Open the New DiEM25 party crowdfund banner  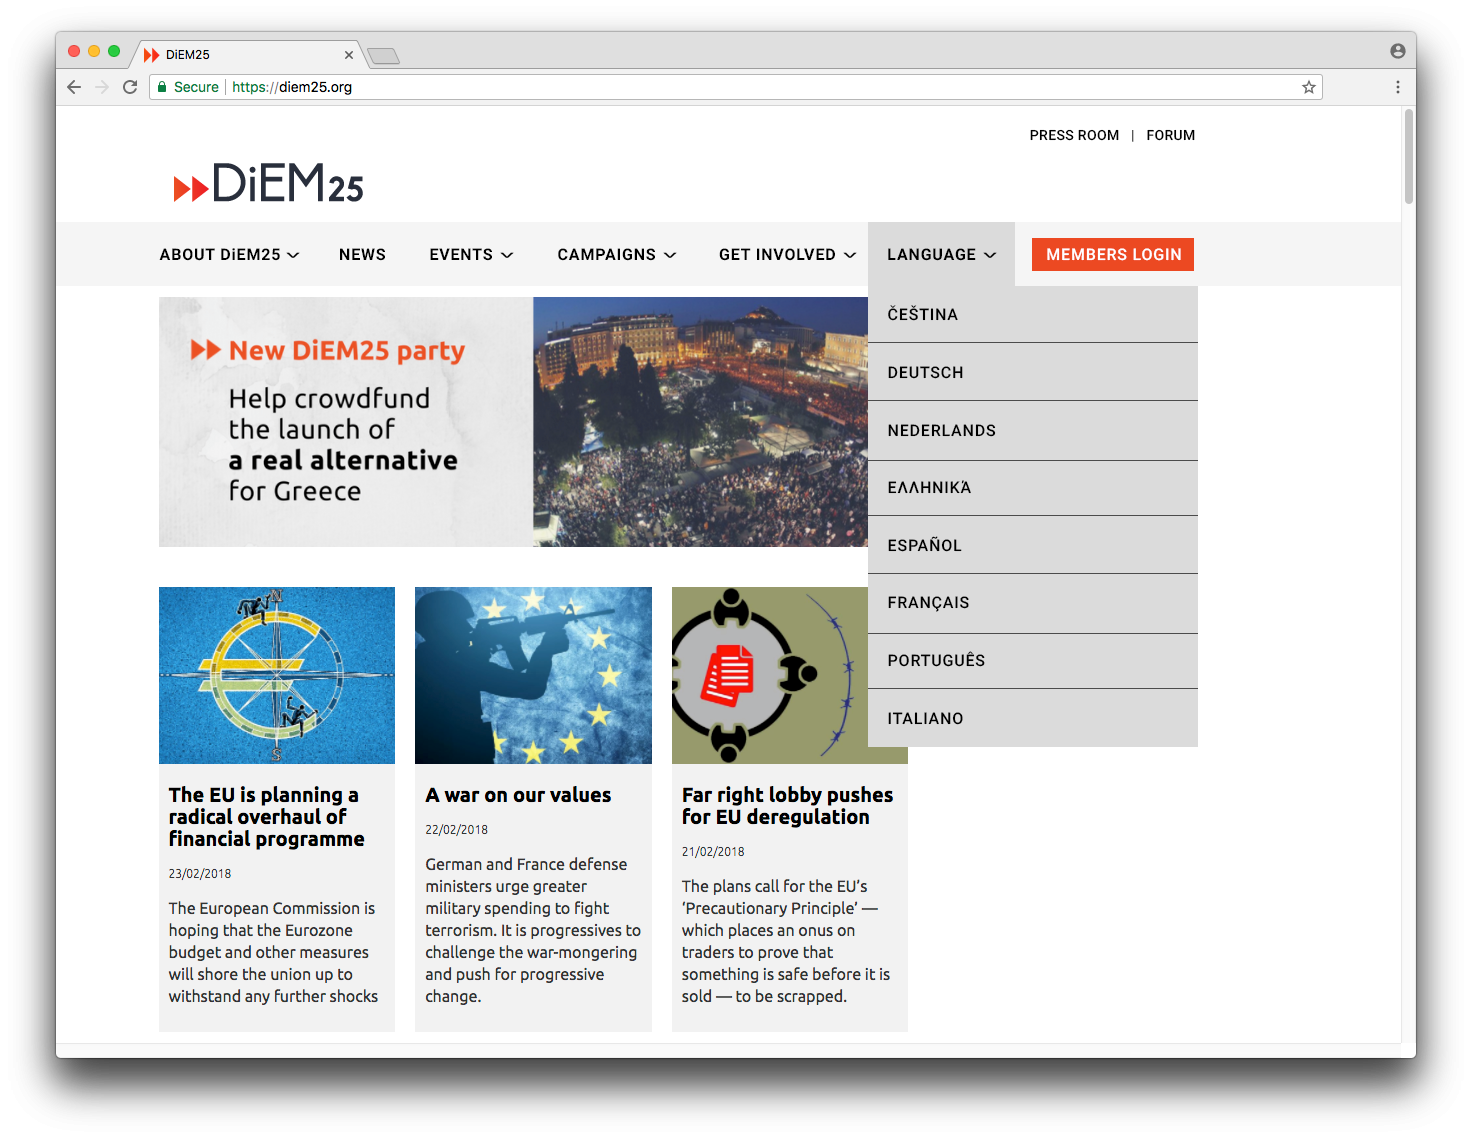(513, 422)
